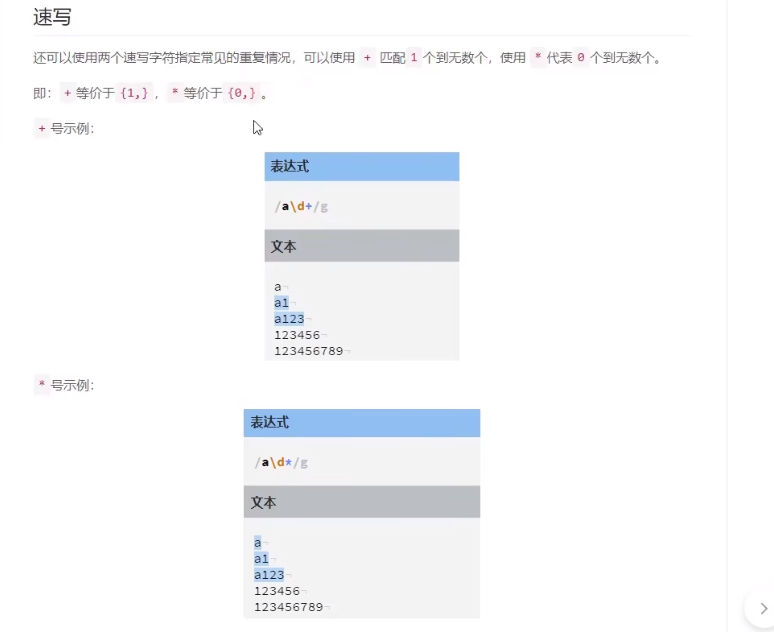Click unmatched a line in + example

pos(278,287)
